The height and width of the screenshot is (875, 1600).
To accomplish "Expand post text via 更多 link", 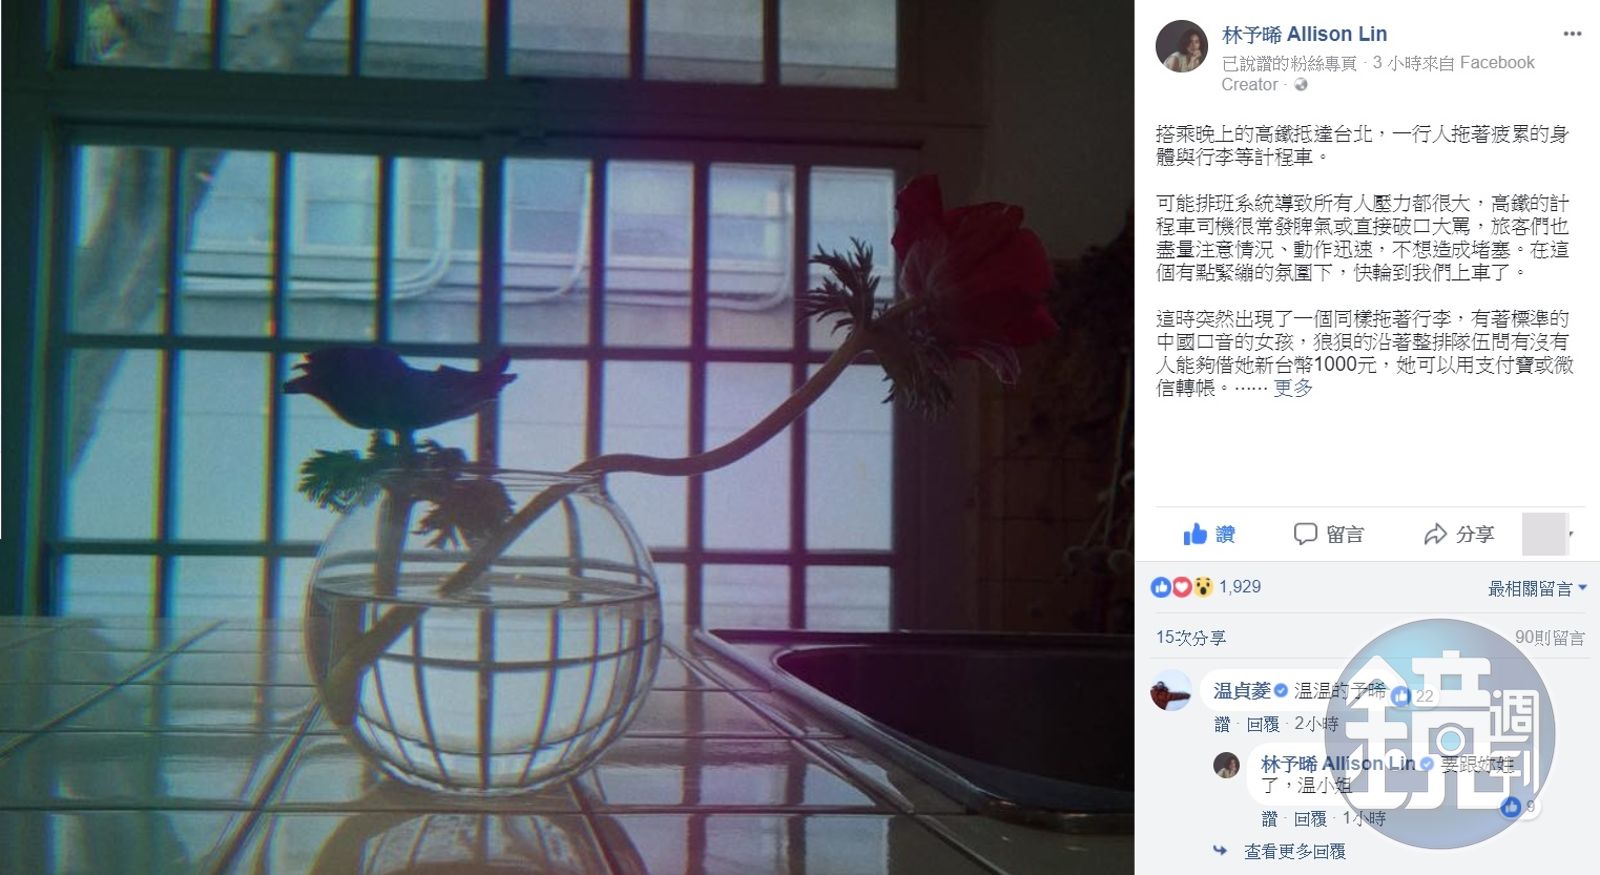I will [x=1293, y=388].
